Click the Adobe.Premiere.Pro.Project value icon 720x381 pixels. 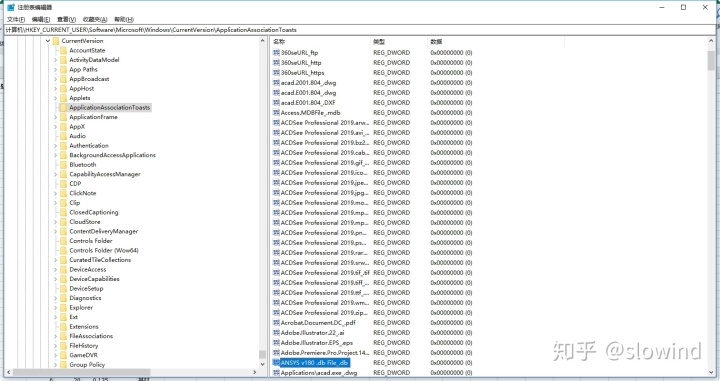click(x=276, y=353)
